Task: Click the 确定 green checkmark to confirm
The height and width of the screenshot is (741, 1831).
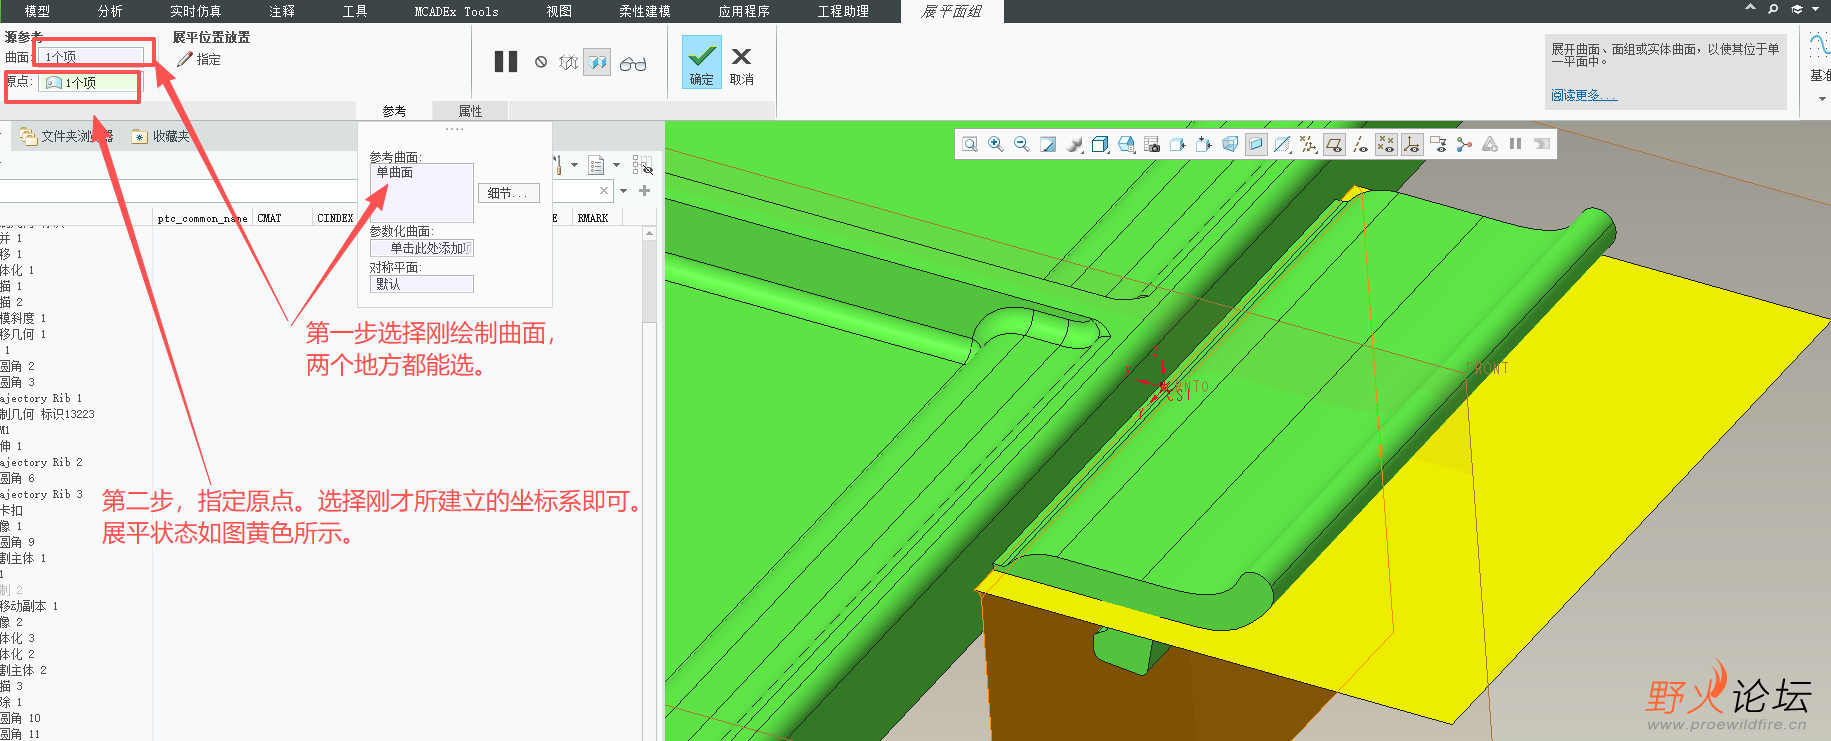Action: click(x=702, y=62)
